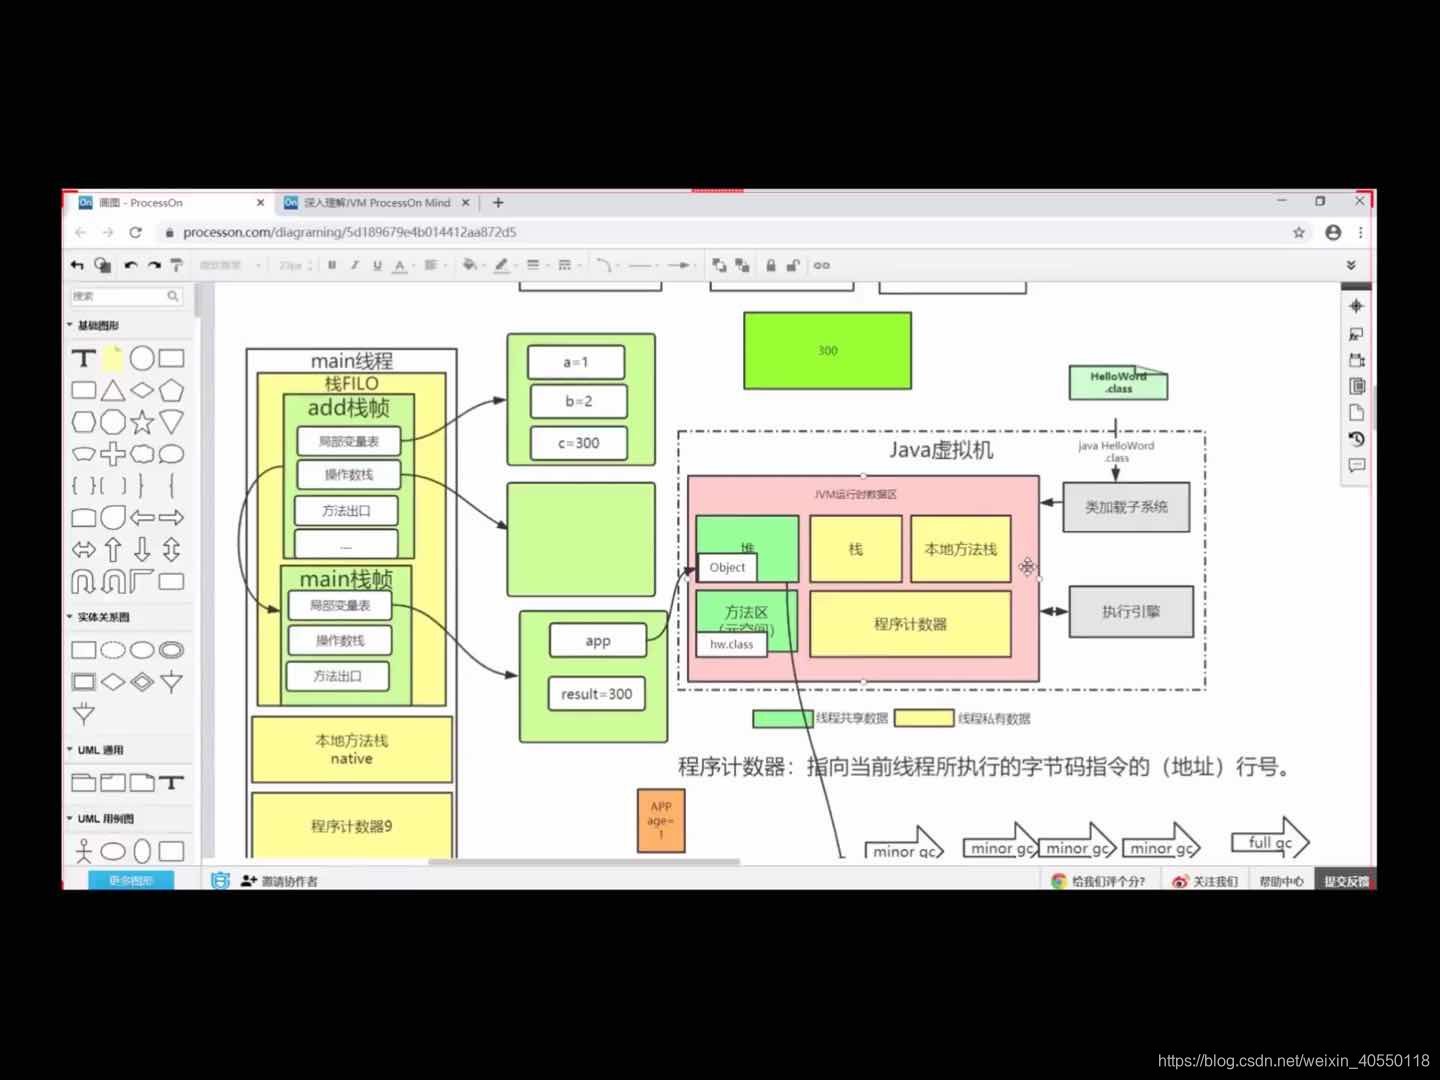This screenshot has height=1080, width=1440.
Task: Collapse the UML 用例图 category
Action: [100, 818]
